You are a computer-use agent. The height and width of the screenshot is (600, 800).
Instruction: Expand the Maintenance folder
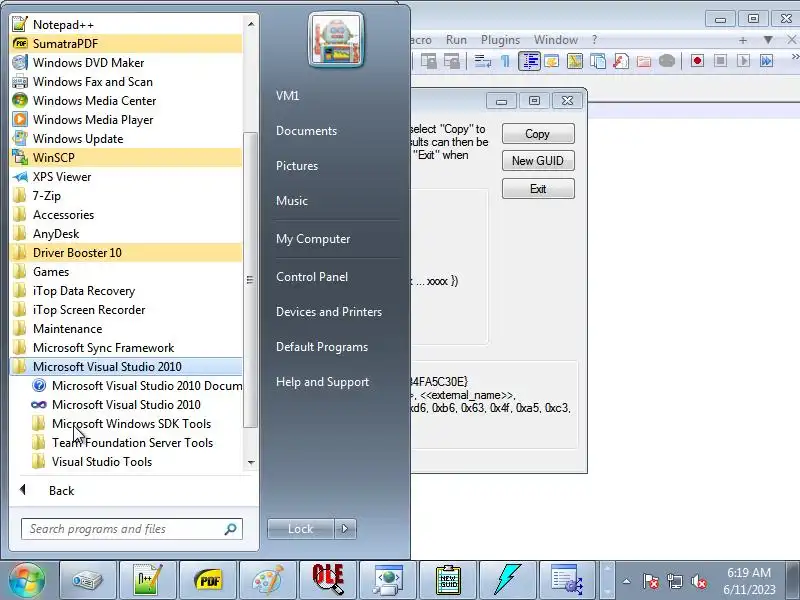(126, 329)
